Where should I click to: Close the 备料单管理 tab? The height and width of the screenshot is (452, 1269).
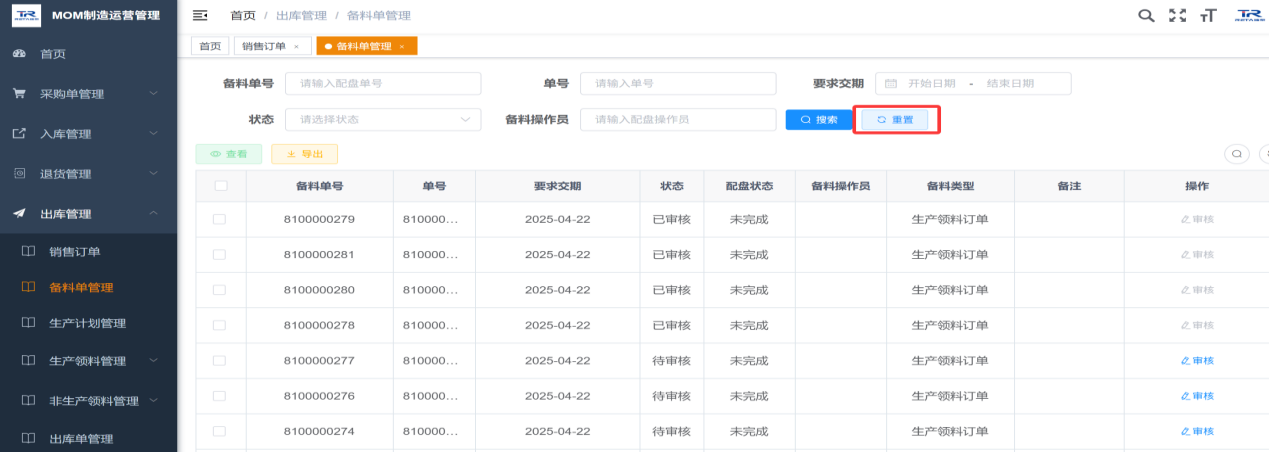tap(402, 46)
